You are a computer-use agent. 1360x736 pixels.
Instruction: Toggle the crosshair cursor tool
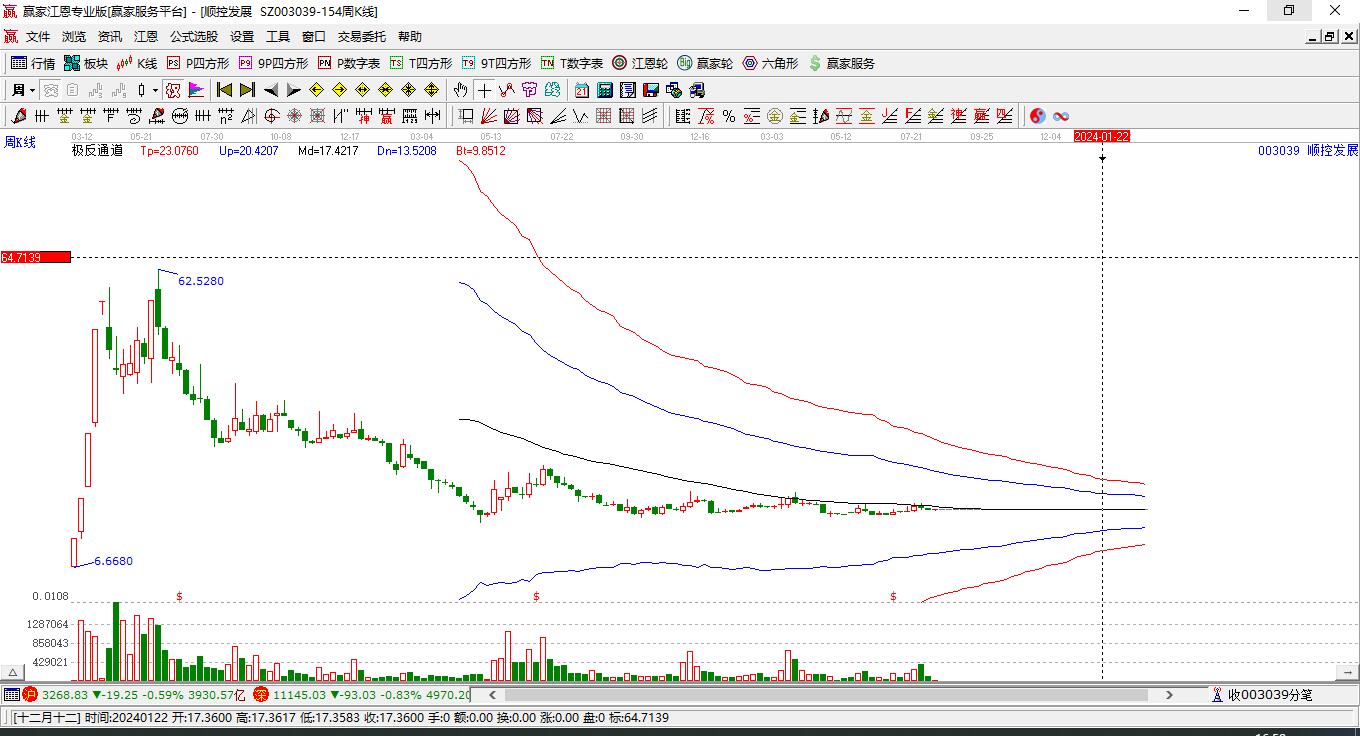tap(484, 90)
